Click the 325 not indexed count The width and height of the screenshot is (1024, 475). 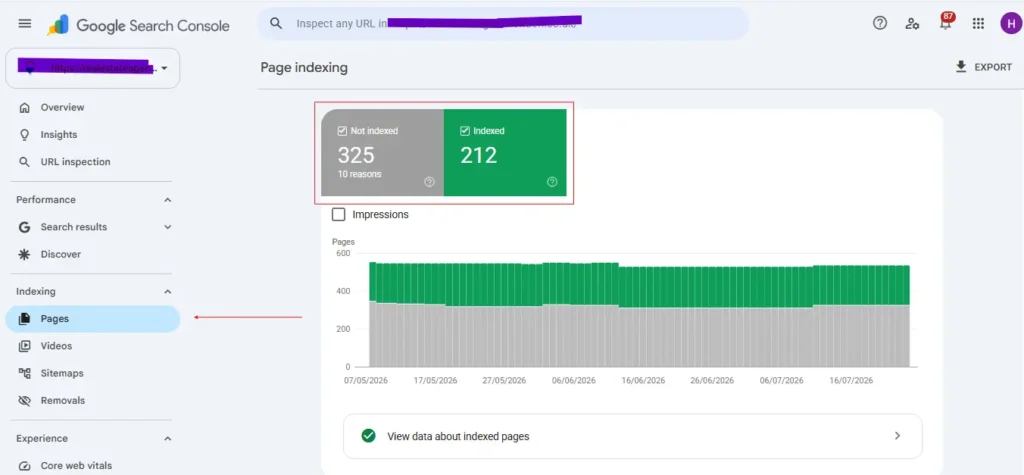[356, 156]
